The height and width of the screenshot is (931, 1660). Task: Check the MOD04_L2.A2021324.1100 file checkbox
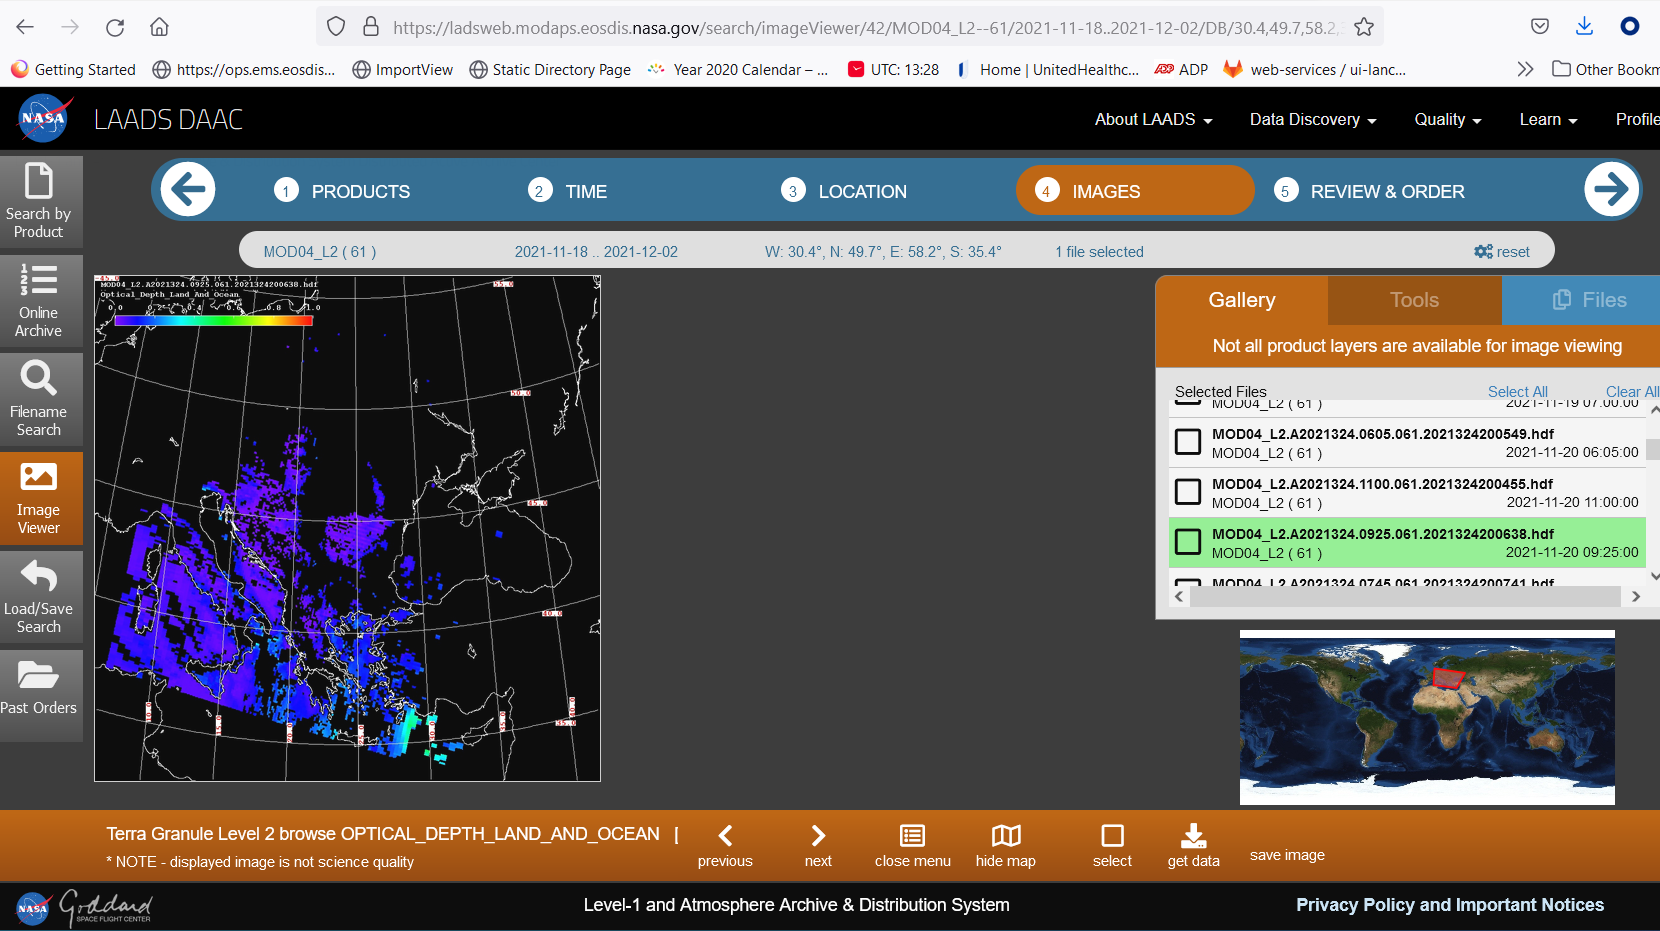click(1188, 492)
